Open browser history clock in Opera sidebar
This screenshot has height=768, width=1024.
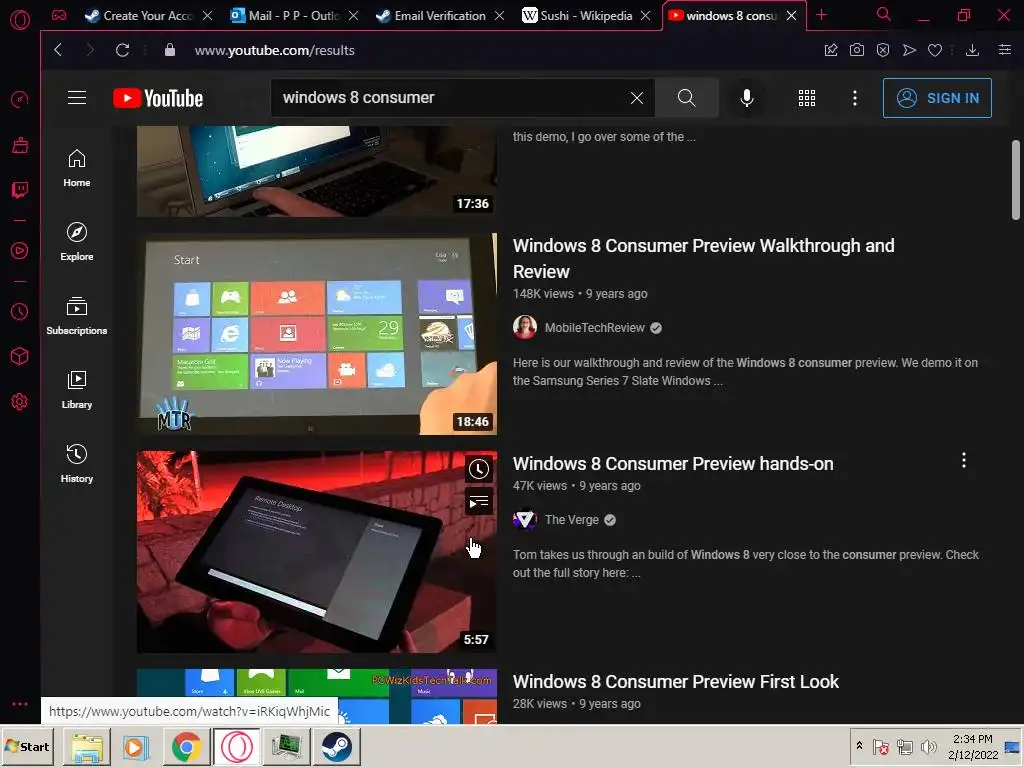click(20, 312)
